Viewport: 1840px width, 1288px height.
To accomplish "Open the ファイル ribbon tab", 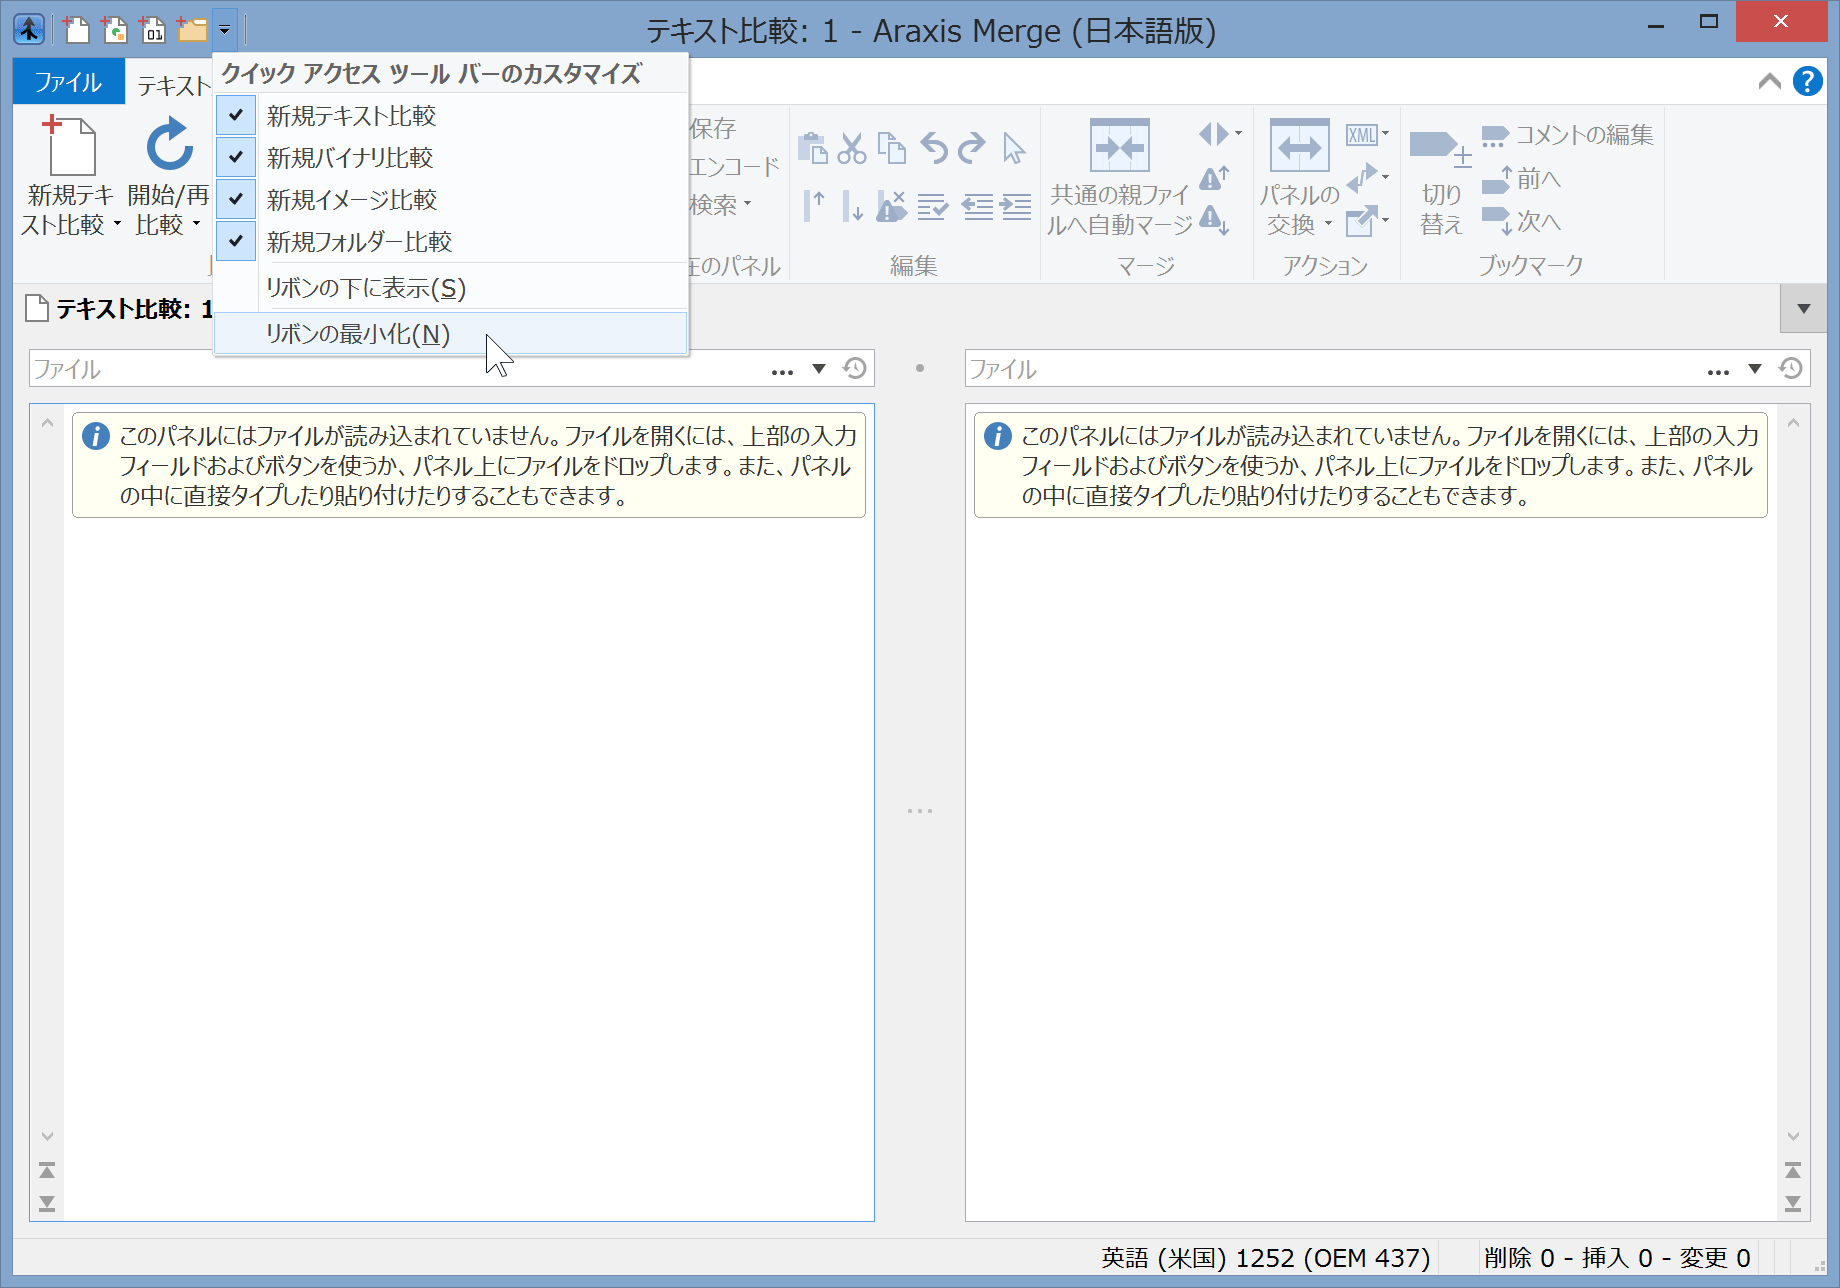I will point(68,82).
